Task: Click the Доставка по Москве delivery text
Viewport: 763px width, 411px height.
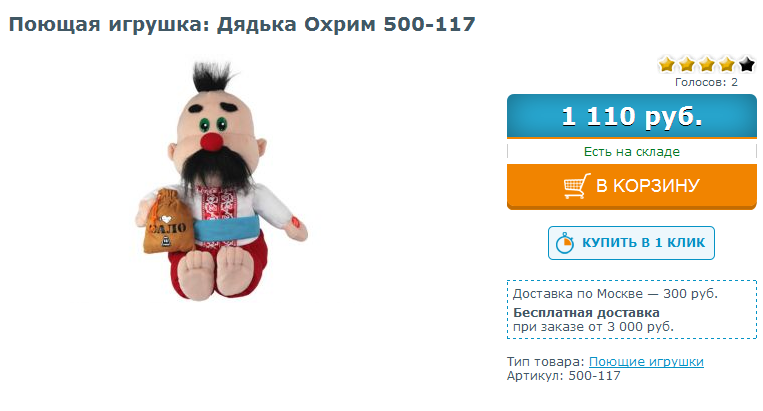Action: point(615,294)
